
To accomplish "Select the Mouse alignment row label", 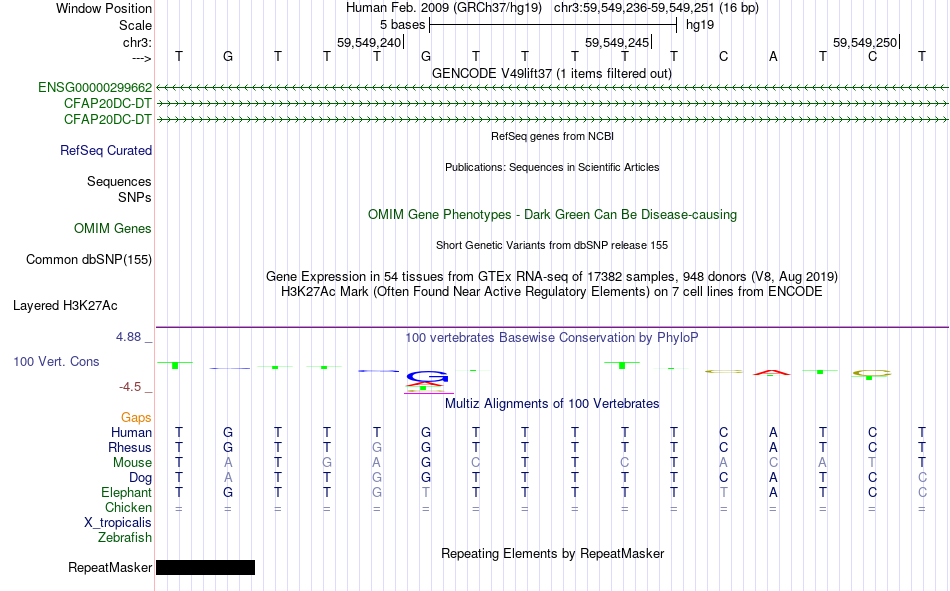I will click(133, 462).
